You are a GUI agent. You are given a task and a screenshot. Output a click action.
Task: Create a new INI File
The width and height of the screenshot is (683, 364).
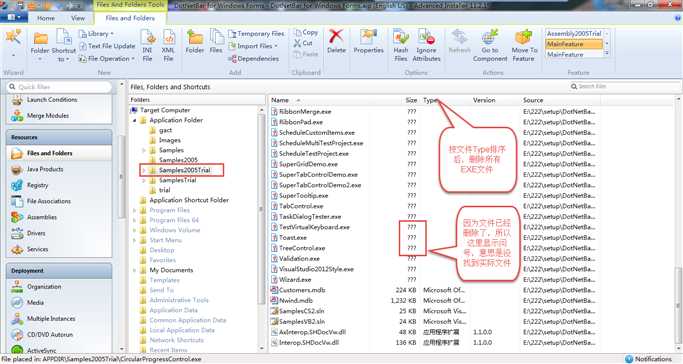point(148,46)
